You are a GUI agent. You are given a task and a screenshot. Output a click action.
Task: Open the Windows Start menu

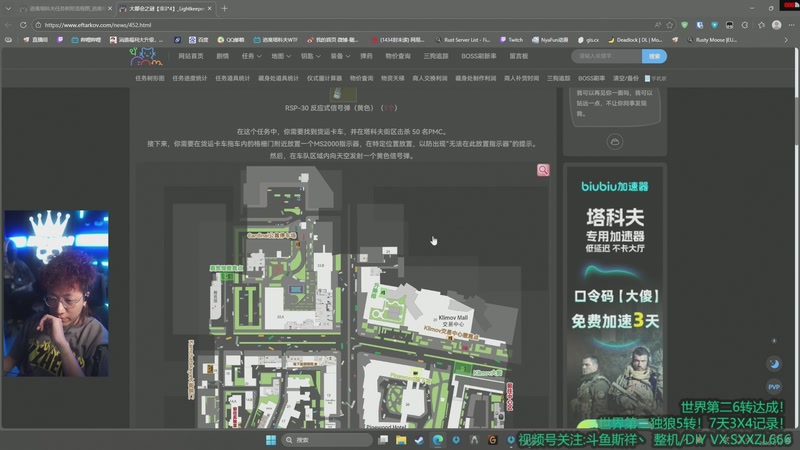(271, 440)
